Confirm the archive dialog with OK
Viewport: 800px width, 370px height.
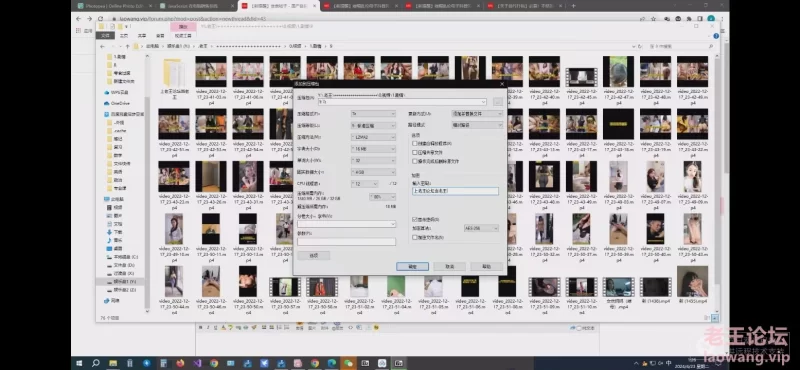[x=412, y=266]
